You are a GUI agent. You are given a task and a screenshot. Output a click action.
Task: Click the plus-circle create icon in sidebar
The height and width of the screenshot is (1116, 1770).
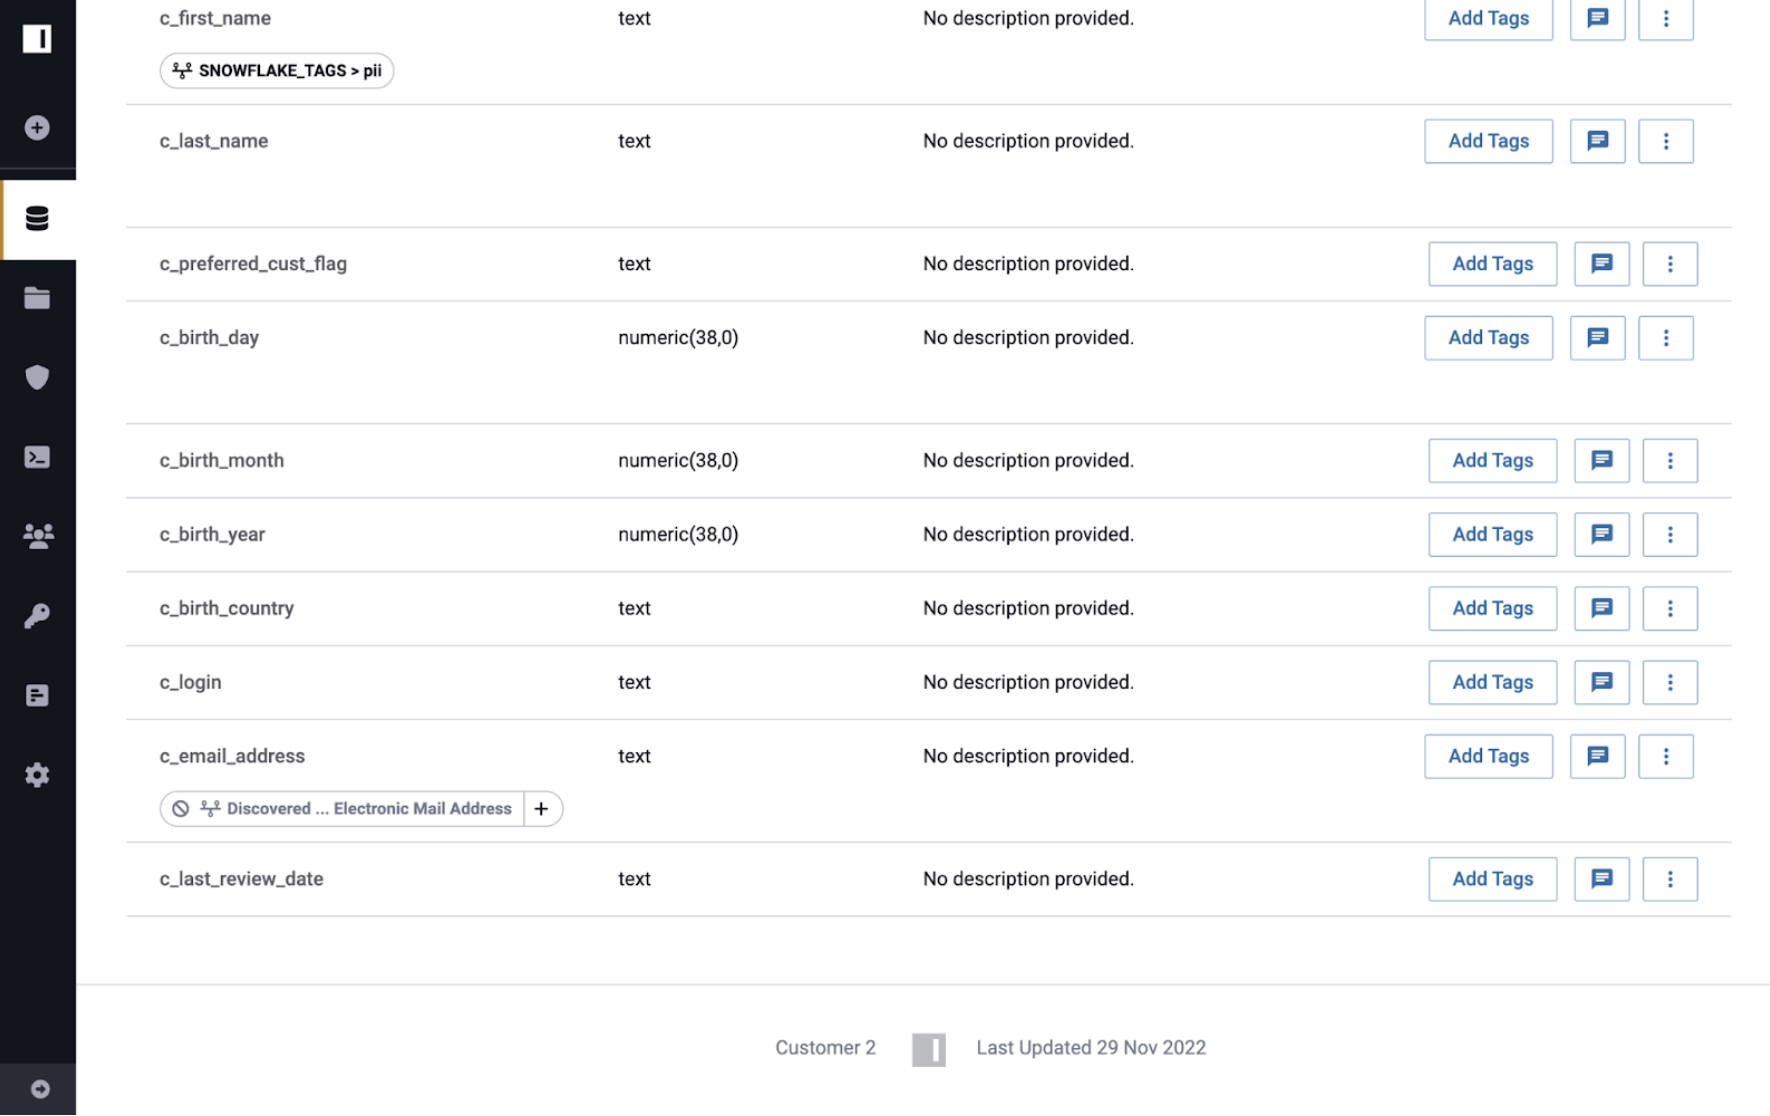[x=37, y=128]
